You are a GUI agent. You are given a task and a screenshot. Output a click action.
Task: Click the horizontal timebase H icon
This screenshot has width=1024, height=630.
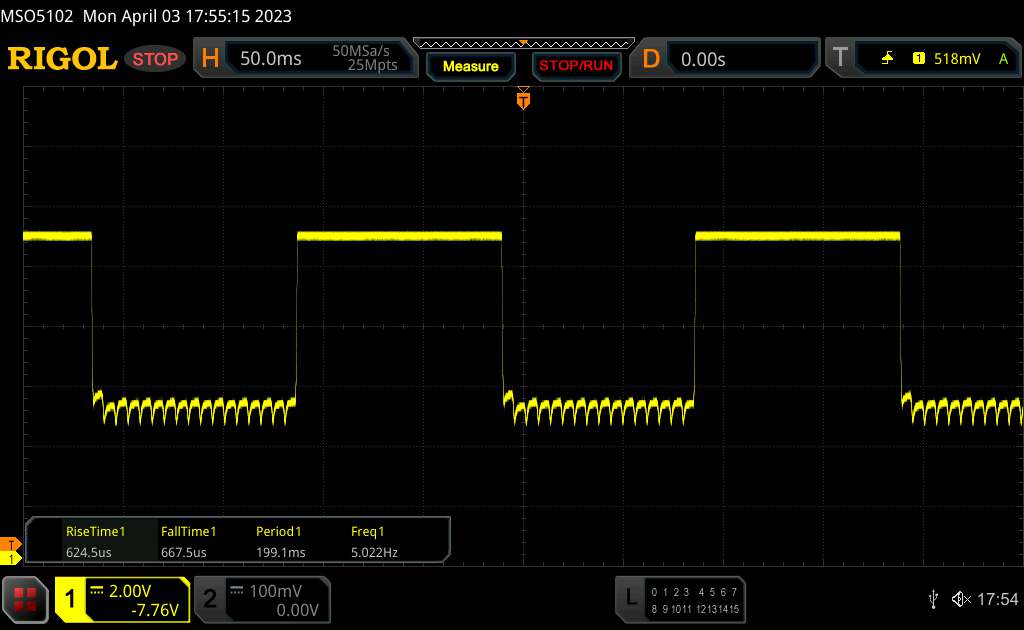[x=210, y=59]
